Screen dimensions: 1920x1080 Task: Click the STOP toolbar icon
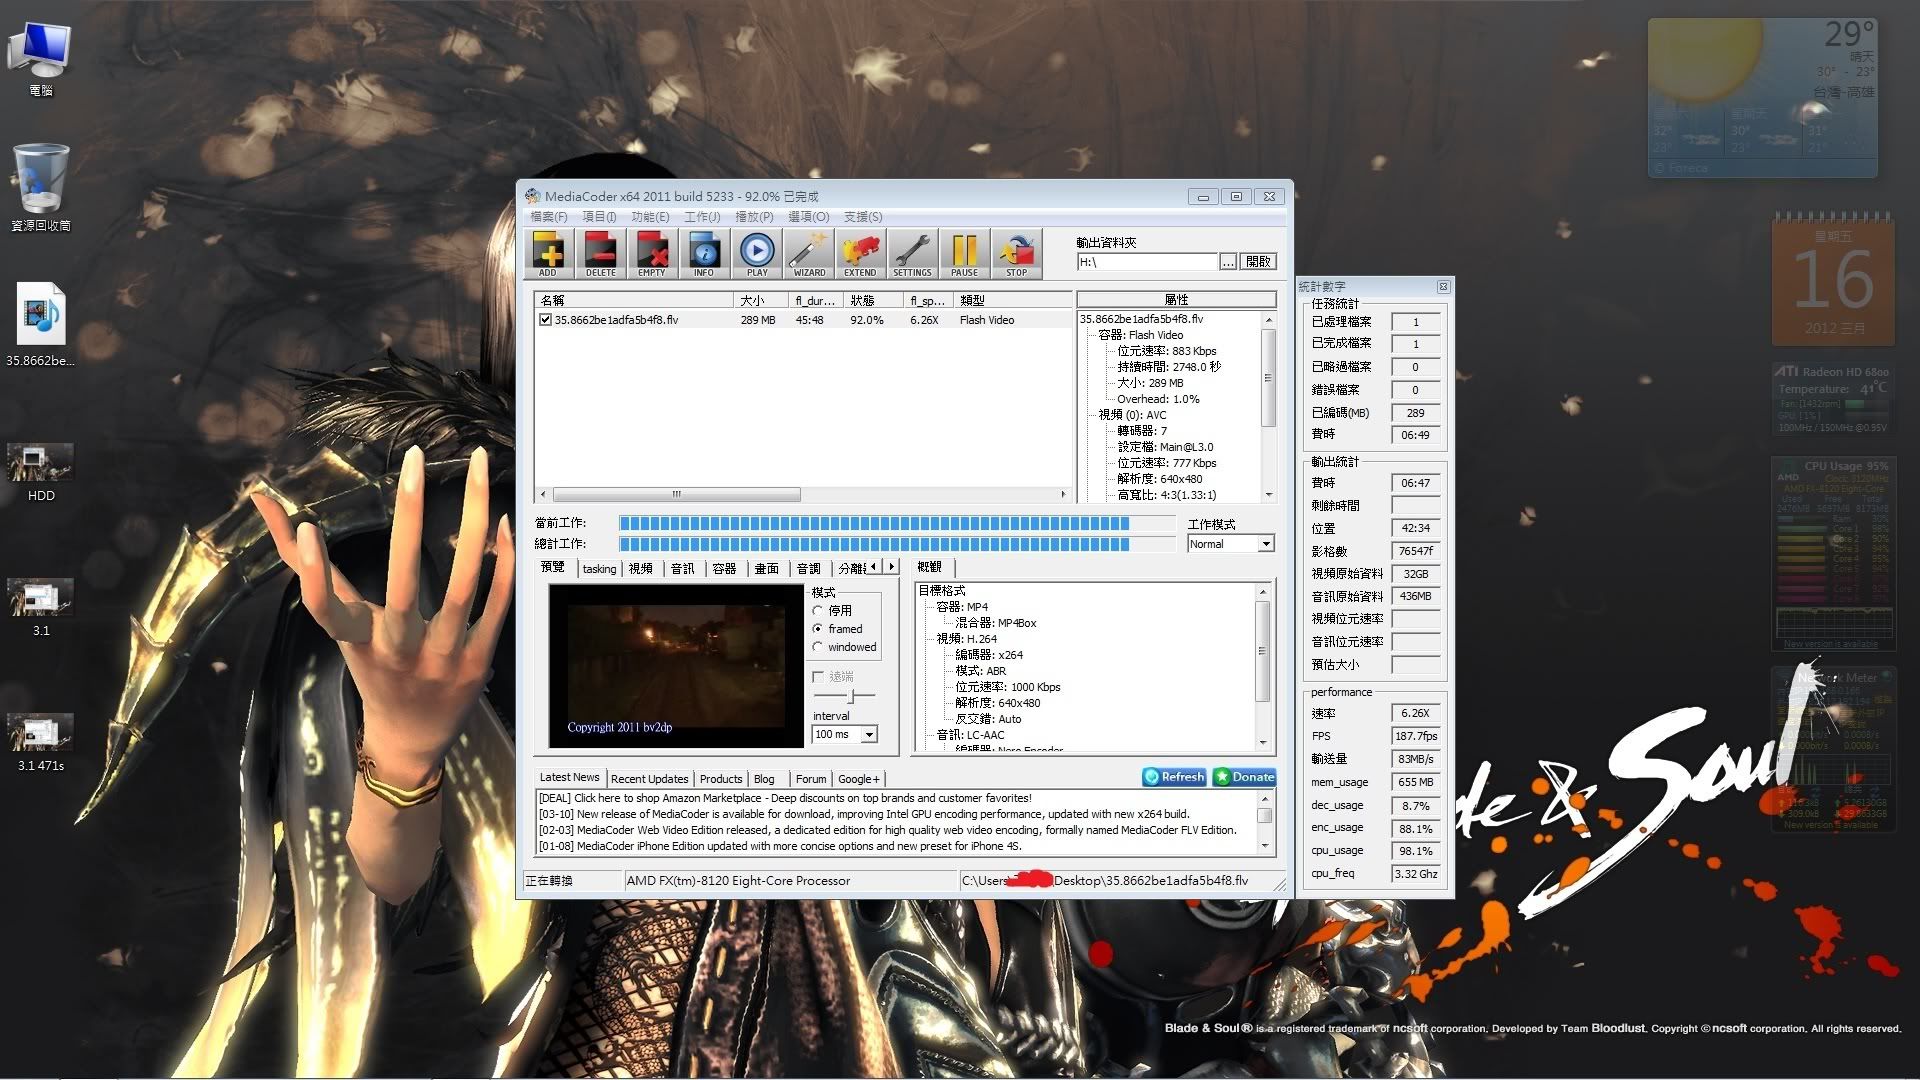click(1017, 253)
